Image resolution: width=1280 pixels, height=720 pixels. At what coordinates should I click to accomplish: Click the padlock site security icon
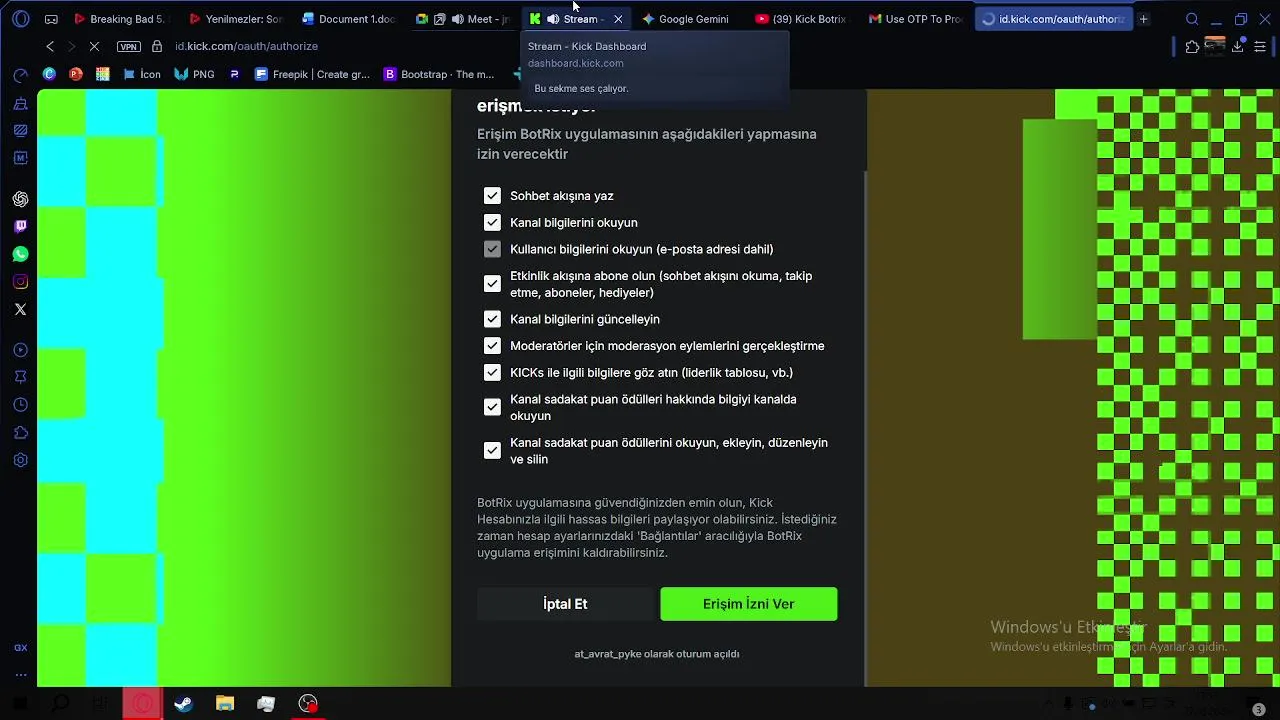pyautogui.click(x=157, y=46)
